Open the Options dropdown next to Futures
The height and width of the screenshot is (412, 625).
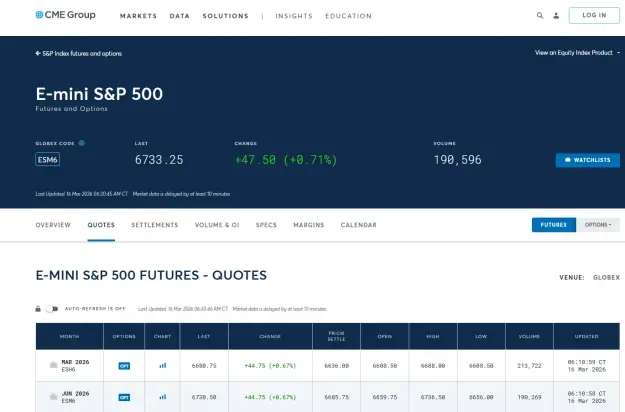[x=598, y=225]
